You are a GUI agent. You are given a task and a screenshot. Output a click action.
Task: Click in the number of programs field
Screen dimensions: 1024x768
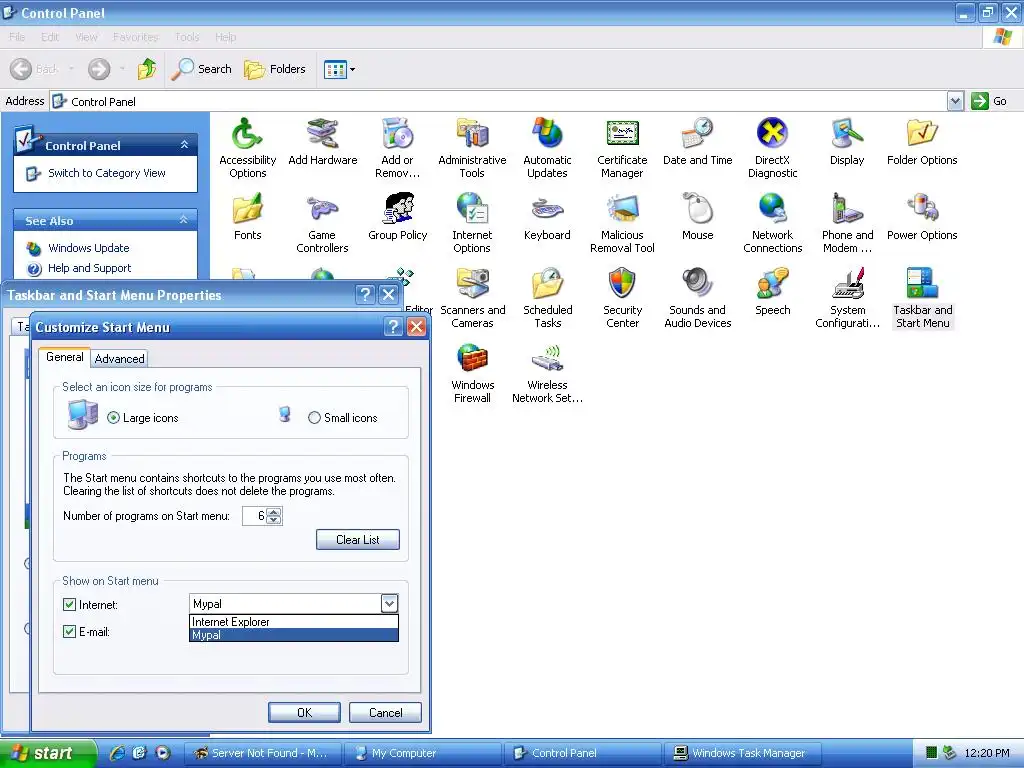coord(255,516)
